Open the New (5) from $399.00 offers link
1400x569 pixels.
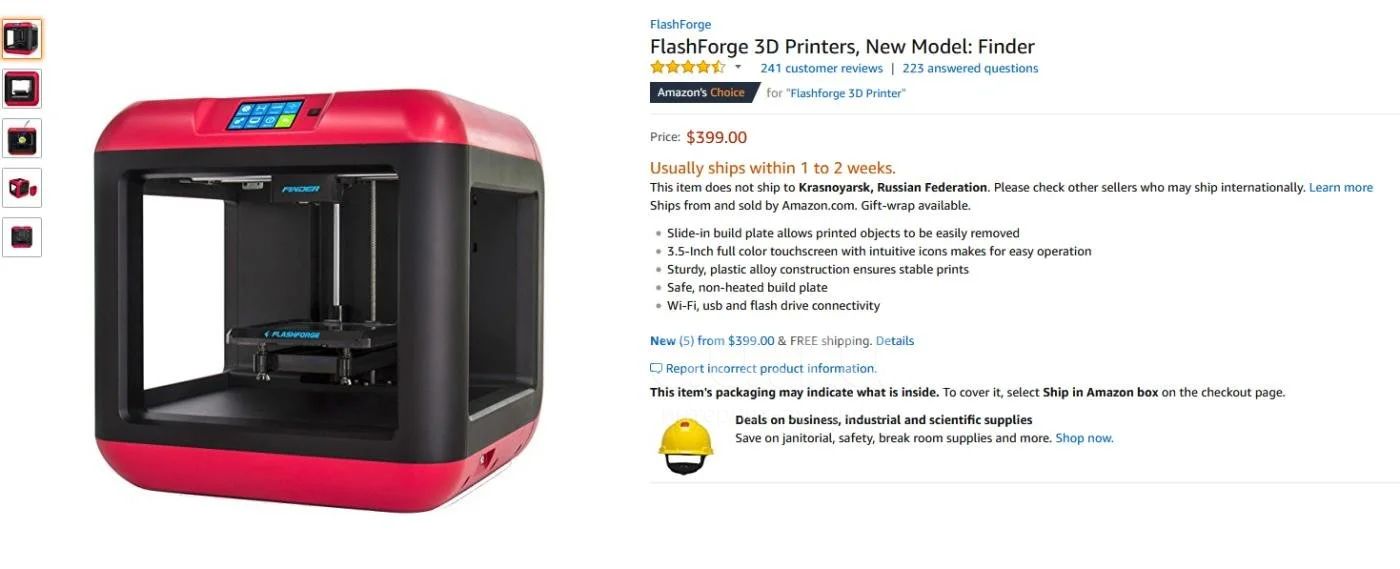[712, 341]
